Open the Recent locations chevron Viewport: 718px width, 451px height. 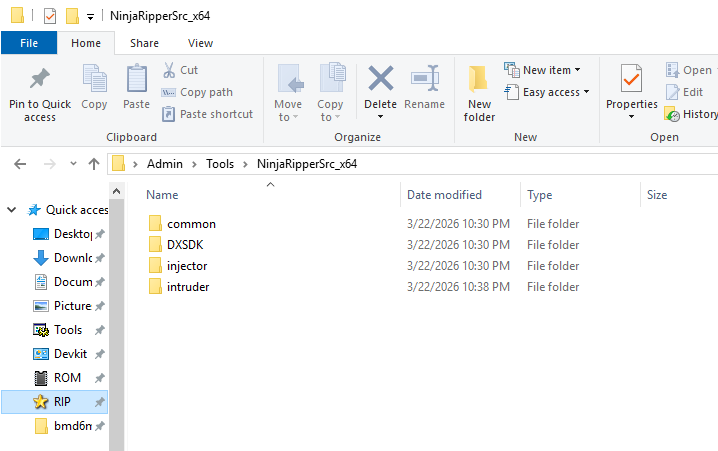[73, 163]
